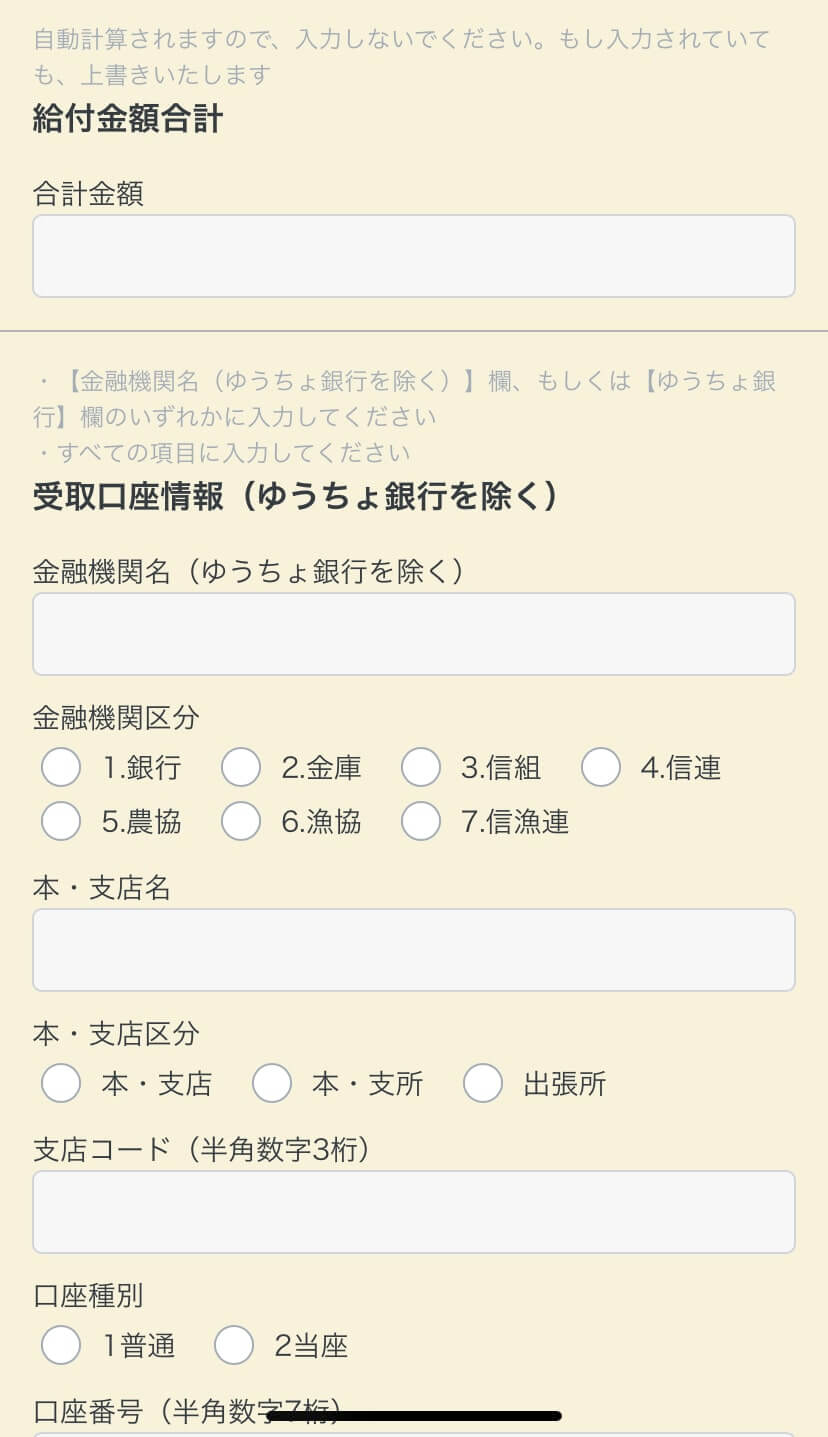Tap the home indicator bar at bottom

coord(414,1416)
